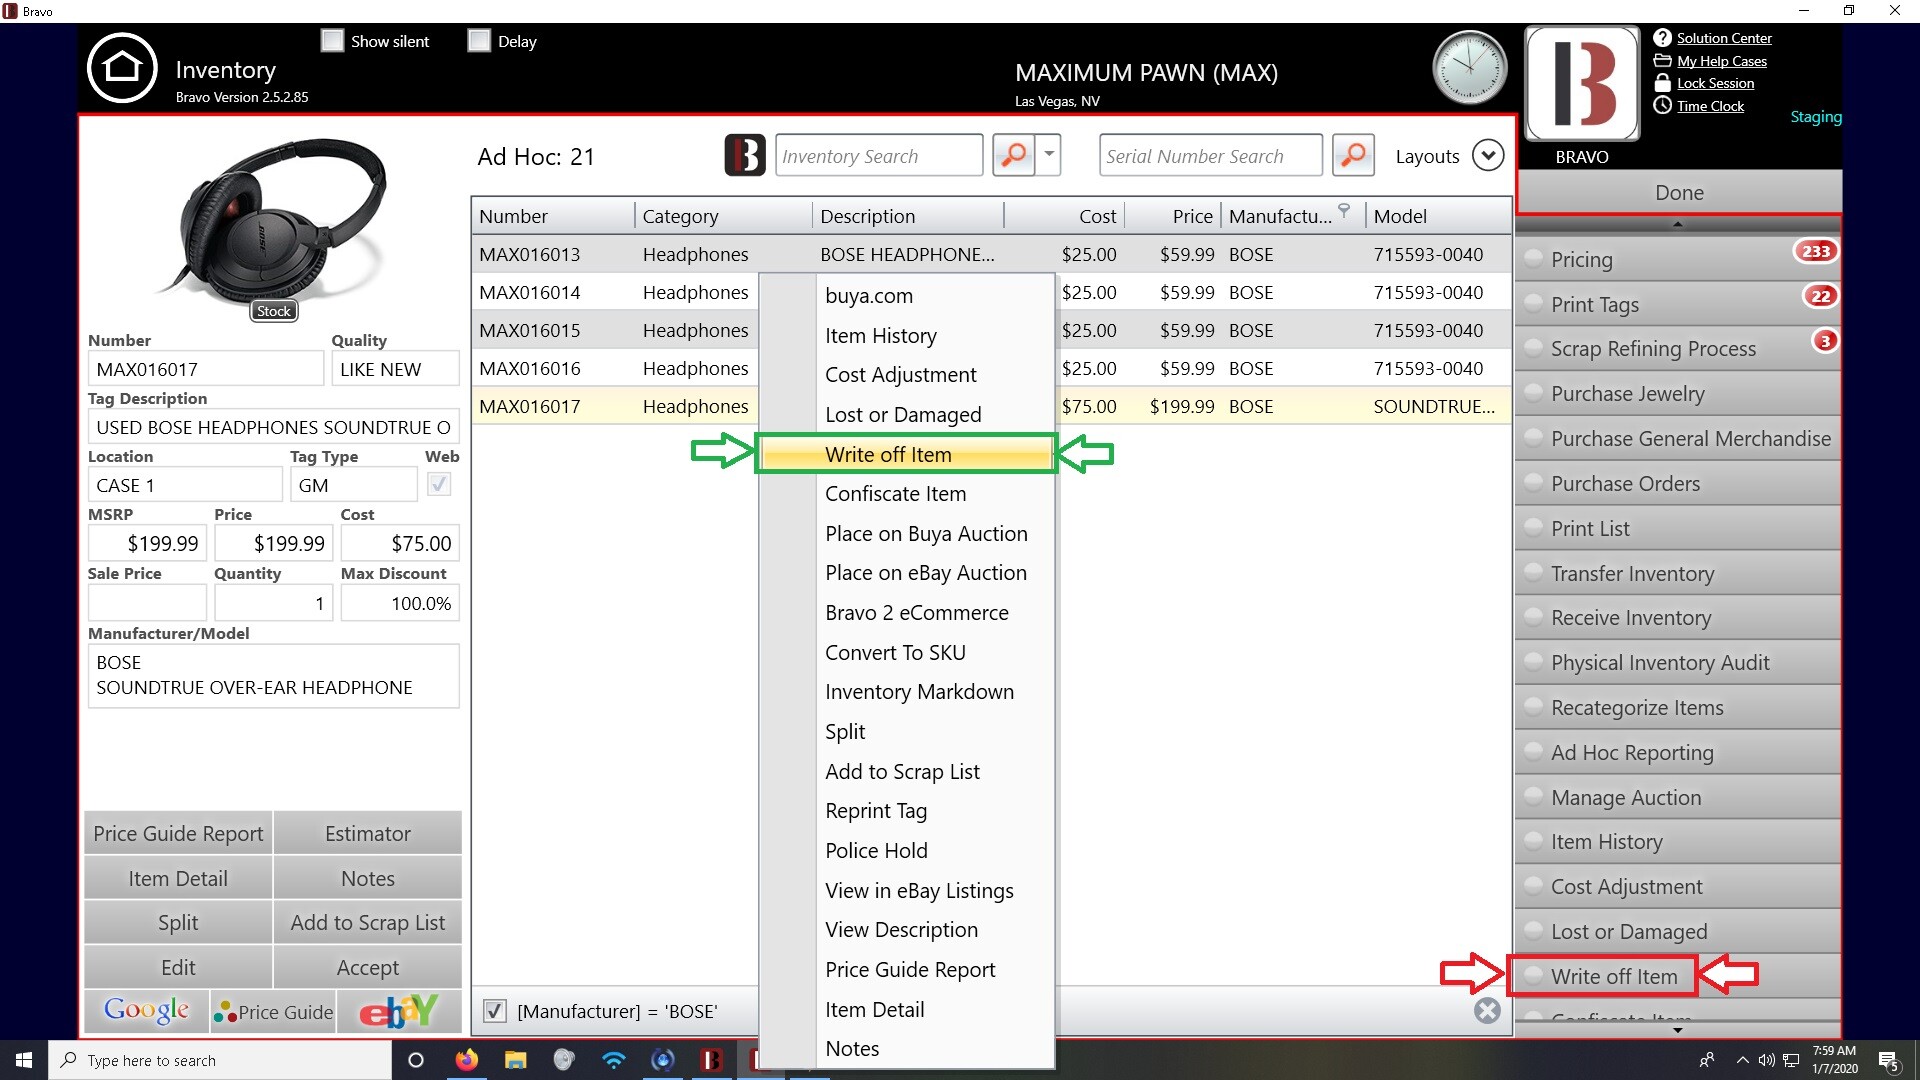Click the Notes button in left panel
The image size is (1920, 1080).
tap(367, 878)
